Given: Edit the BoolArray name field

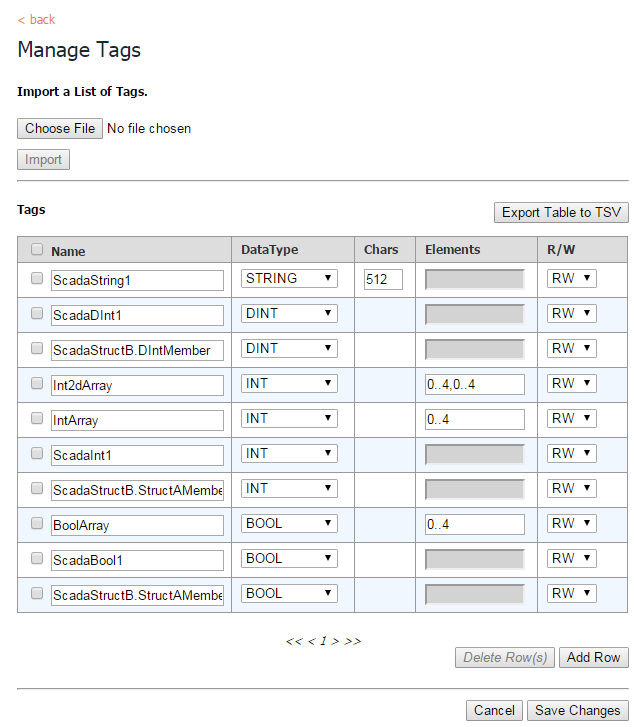Looking at the screenshot, I should point(137,525).
